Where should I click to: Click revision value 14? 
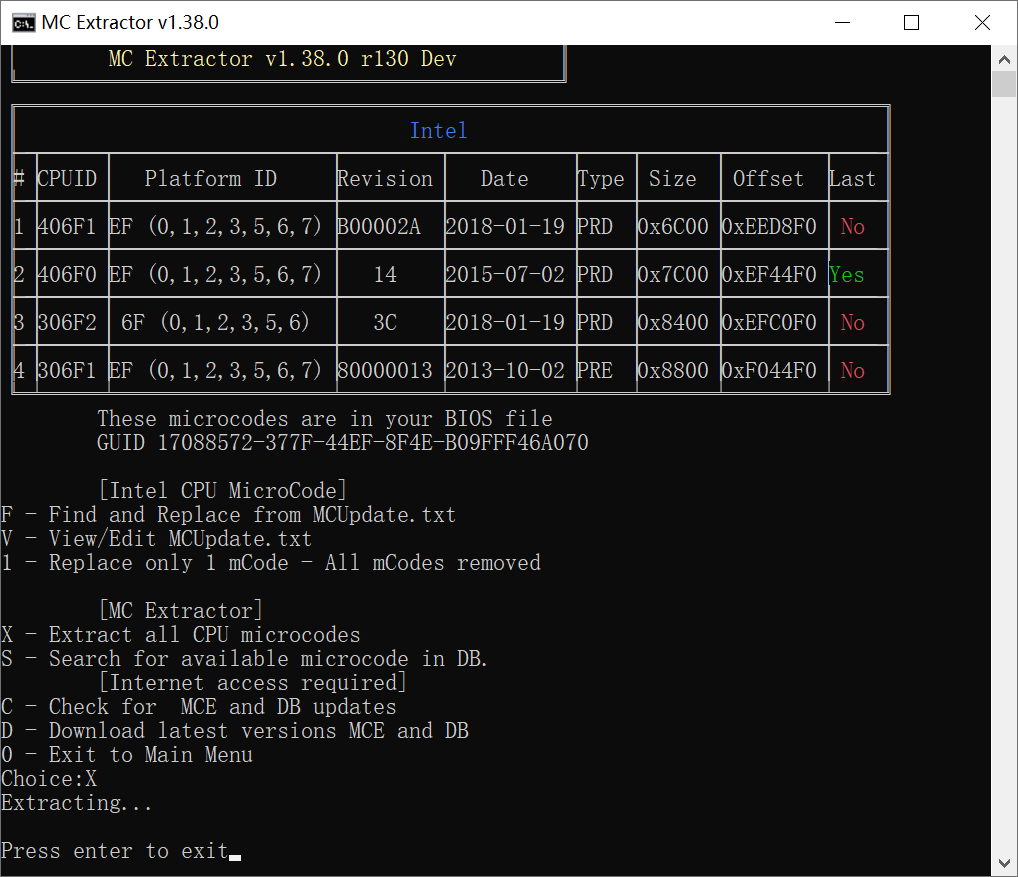point(385,275)
